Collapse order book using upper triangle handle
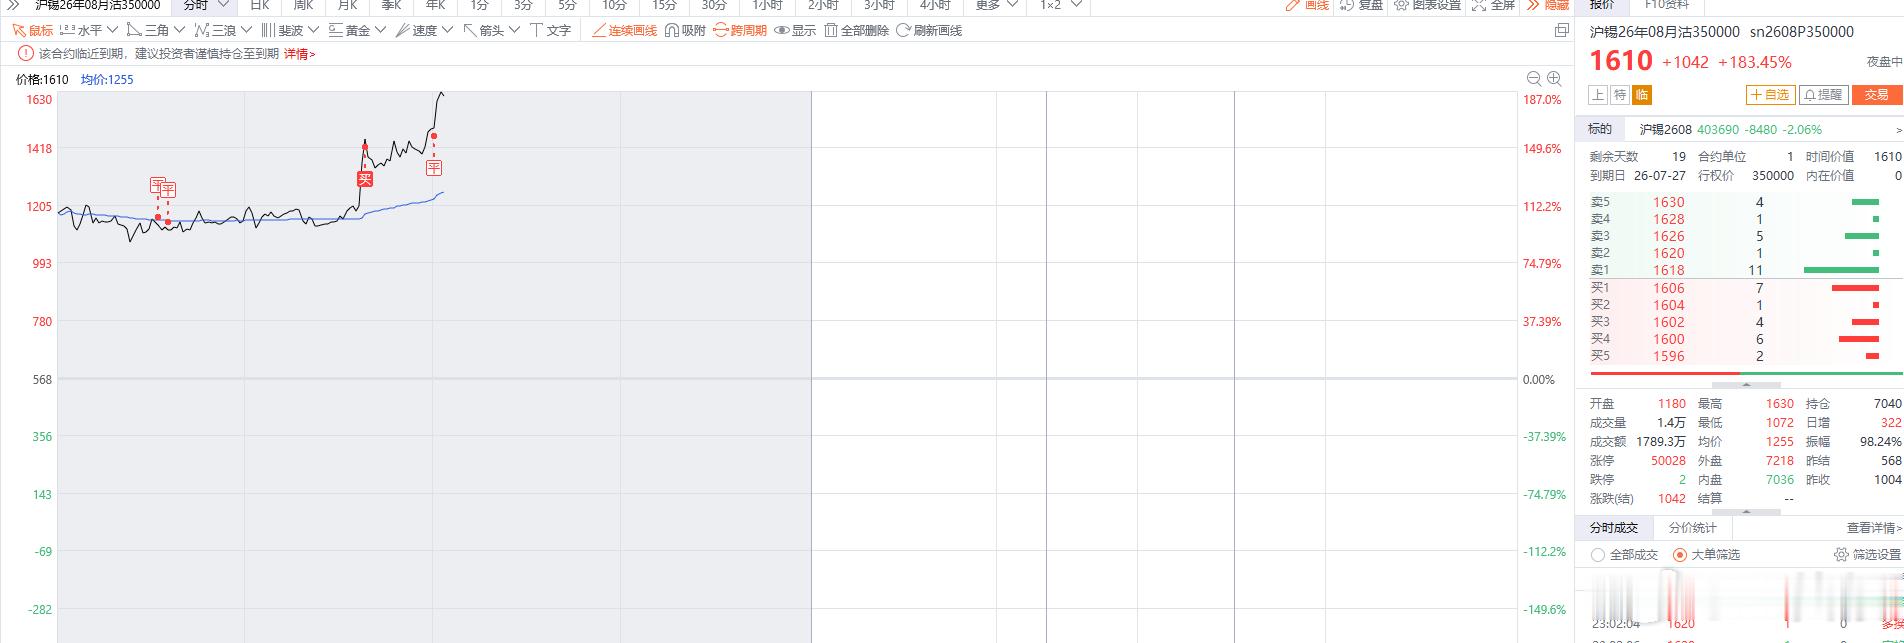Image resolution: width=1904 pixels, height=643 pixels. point(1746,384)
